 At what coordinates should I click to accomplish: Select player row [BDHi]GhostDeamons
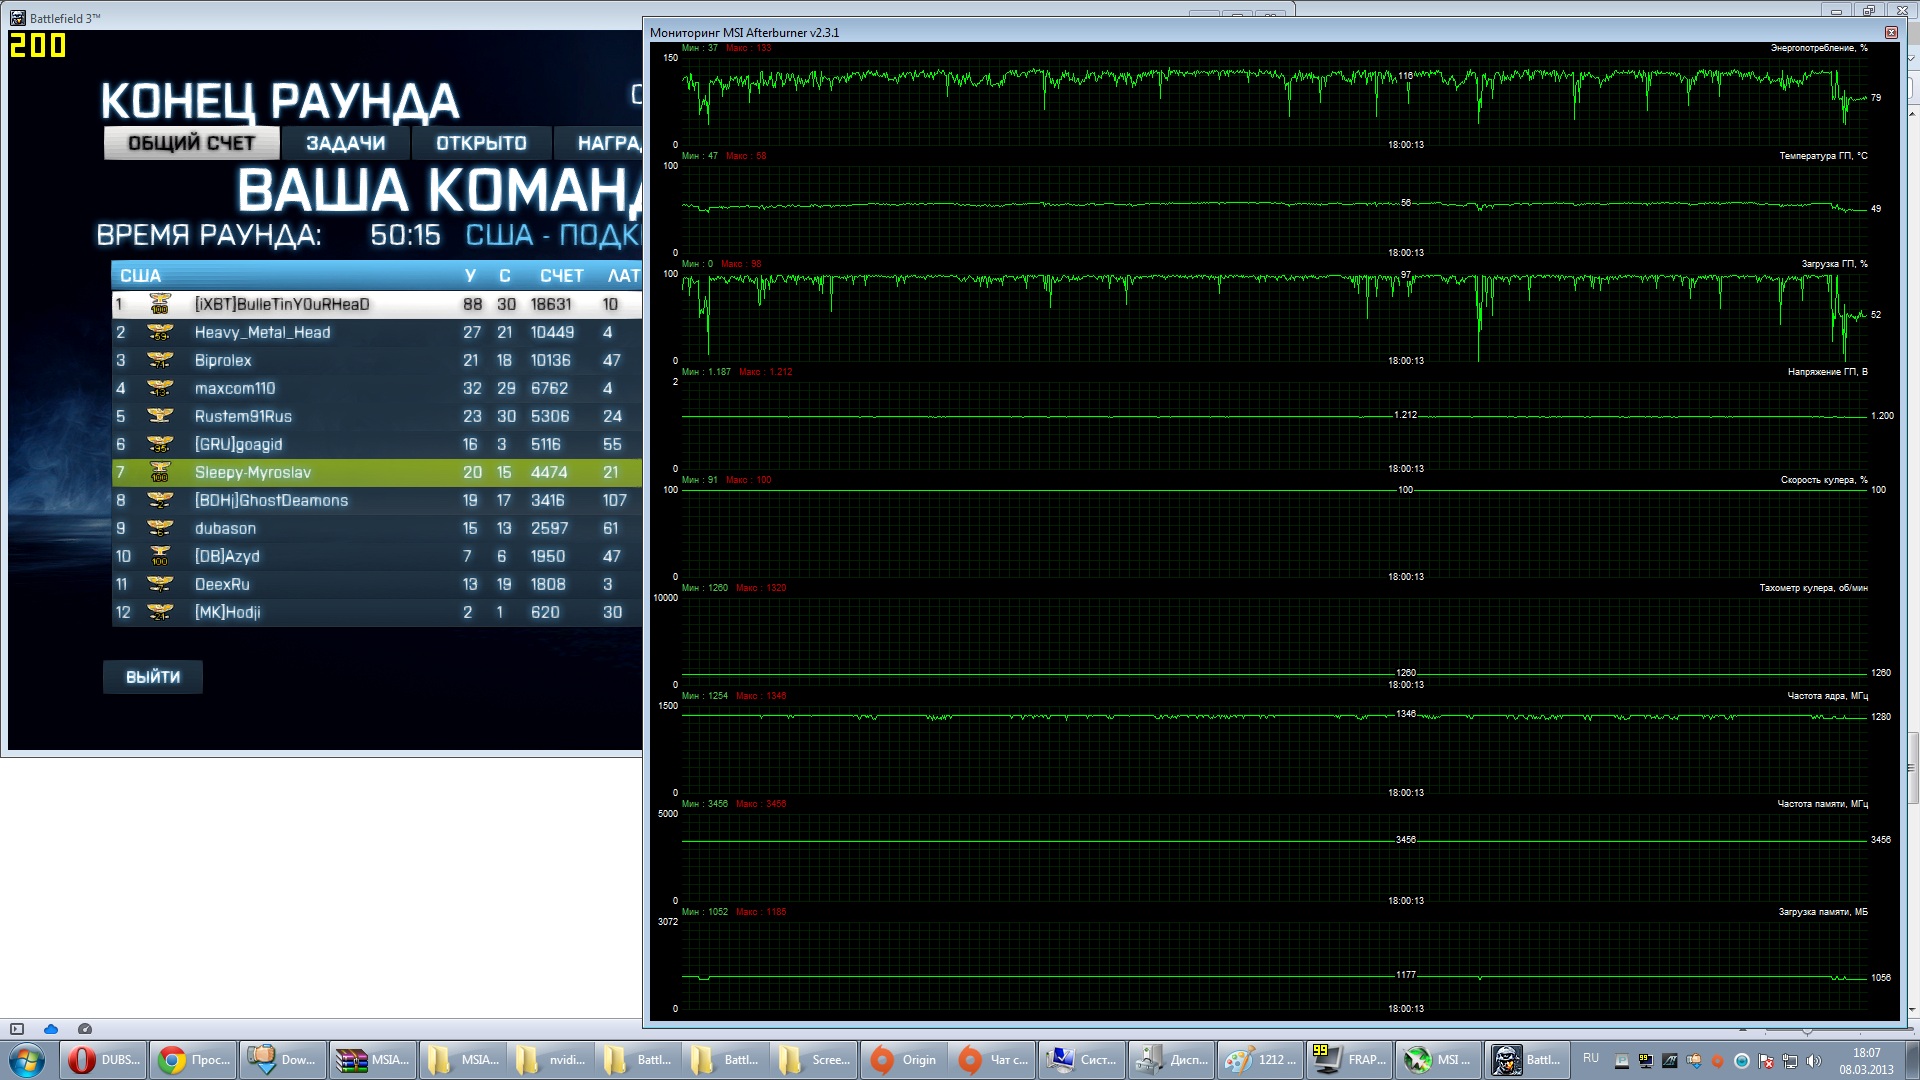click(x=377, y=500)
